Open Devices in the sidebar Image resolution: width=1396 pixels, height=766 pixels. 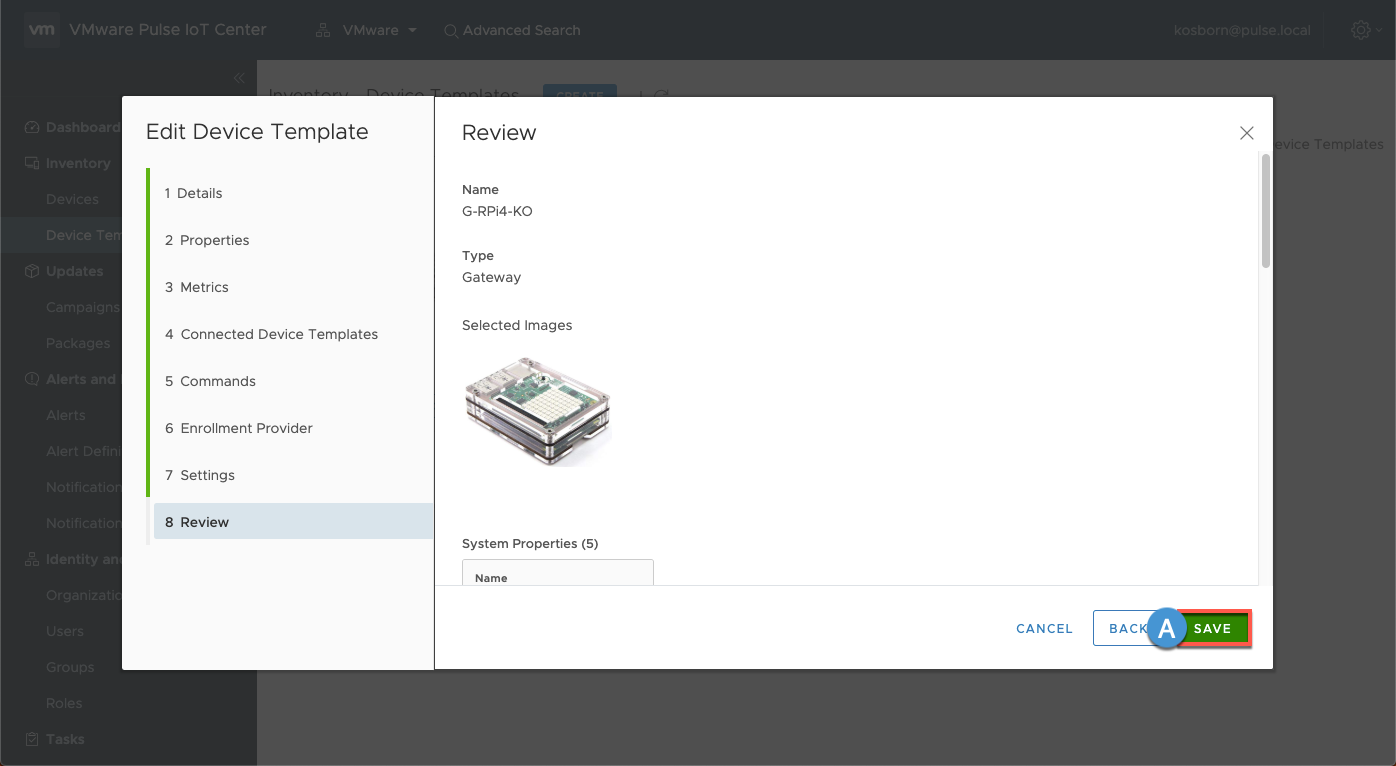[x=72, y=199]
